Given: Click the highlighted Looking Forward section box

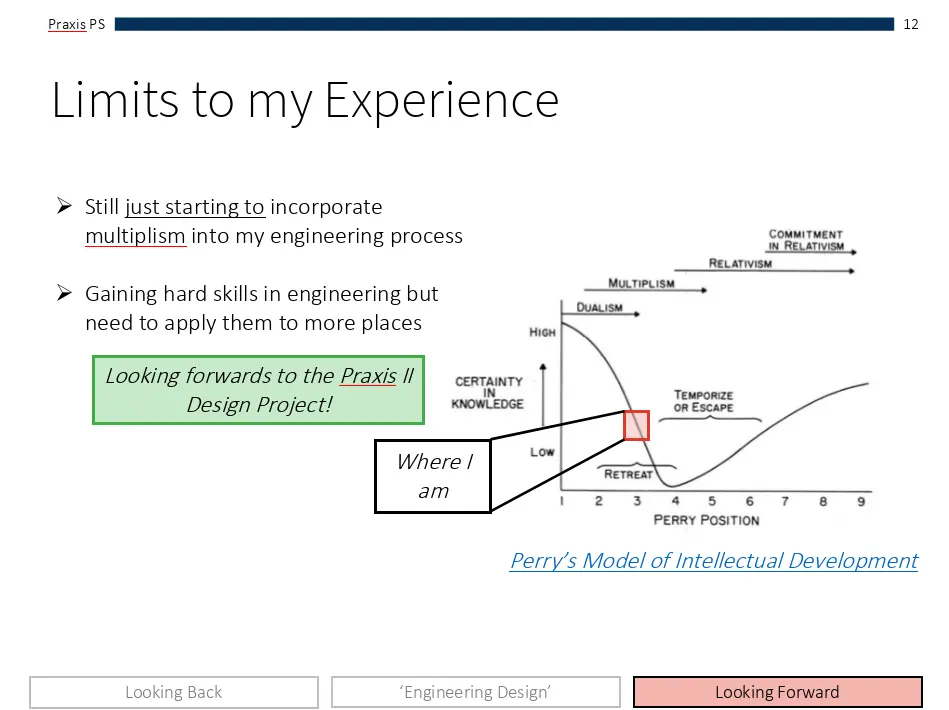Looking at the screenshot, I should 777,692.
